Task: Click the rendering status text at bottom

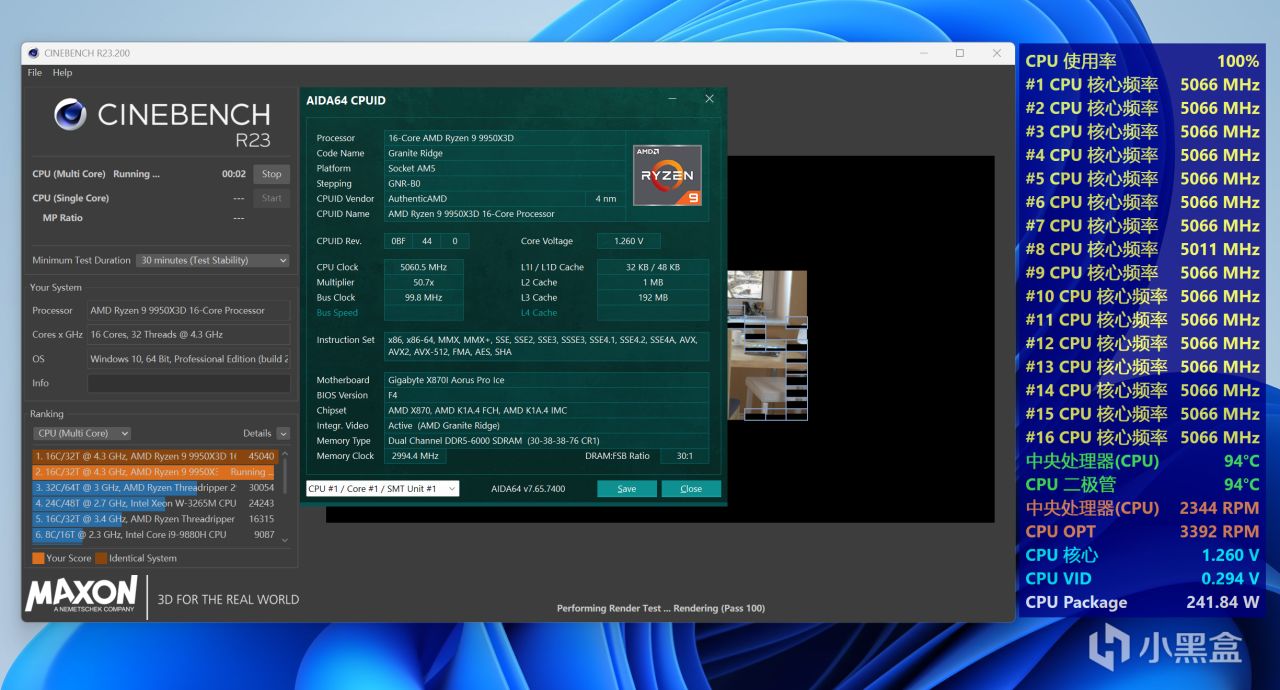Action: [x=661, y=608]
